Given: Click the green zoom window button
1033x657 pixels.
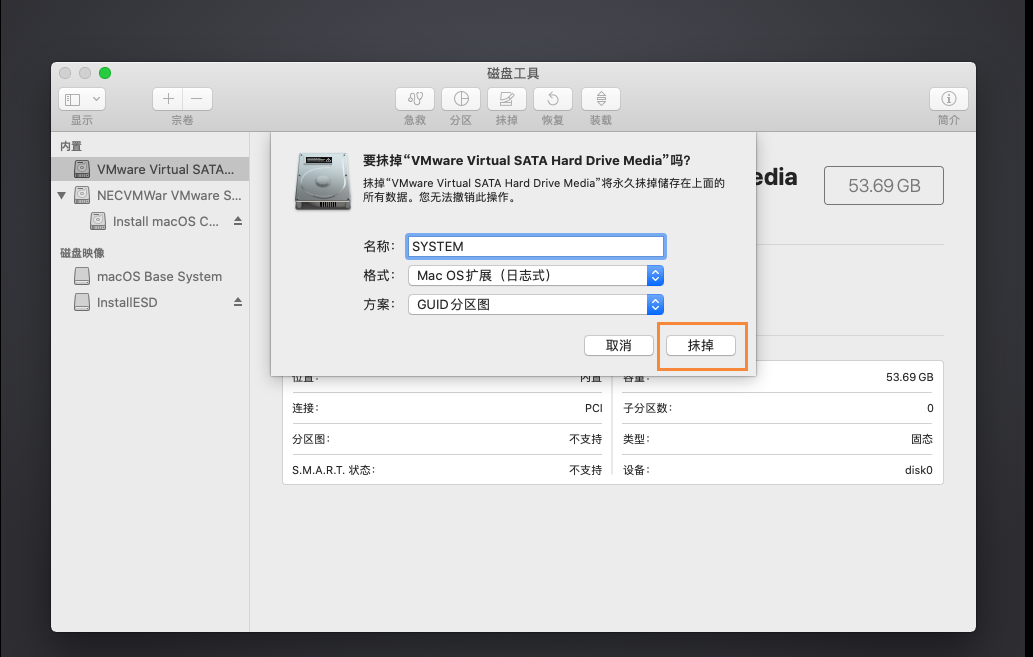Looking at the screenshot, I should [105, 73].
